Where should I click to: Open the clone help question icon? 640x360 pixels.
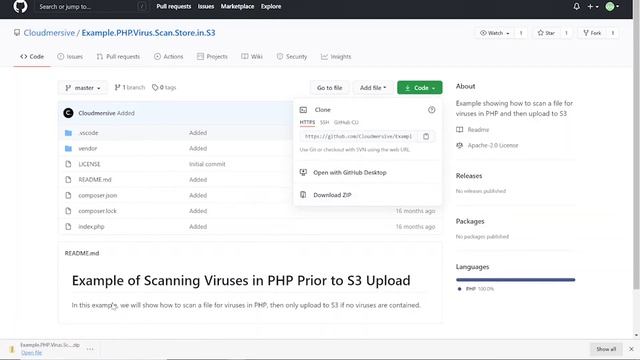click(x=431, y=110)
